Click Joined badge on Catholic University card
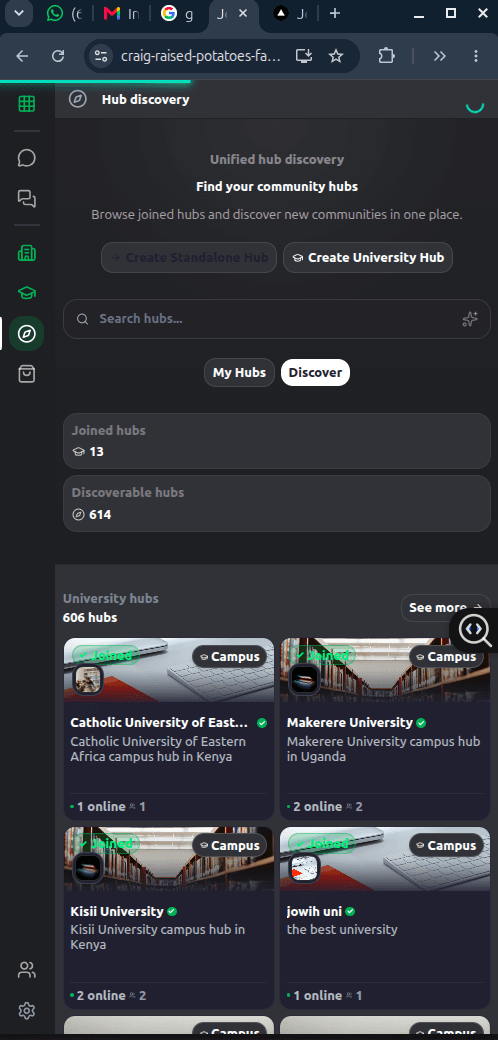 coord(106,655)
